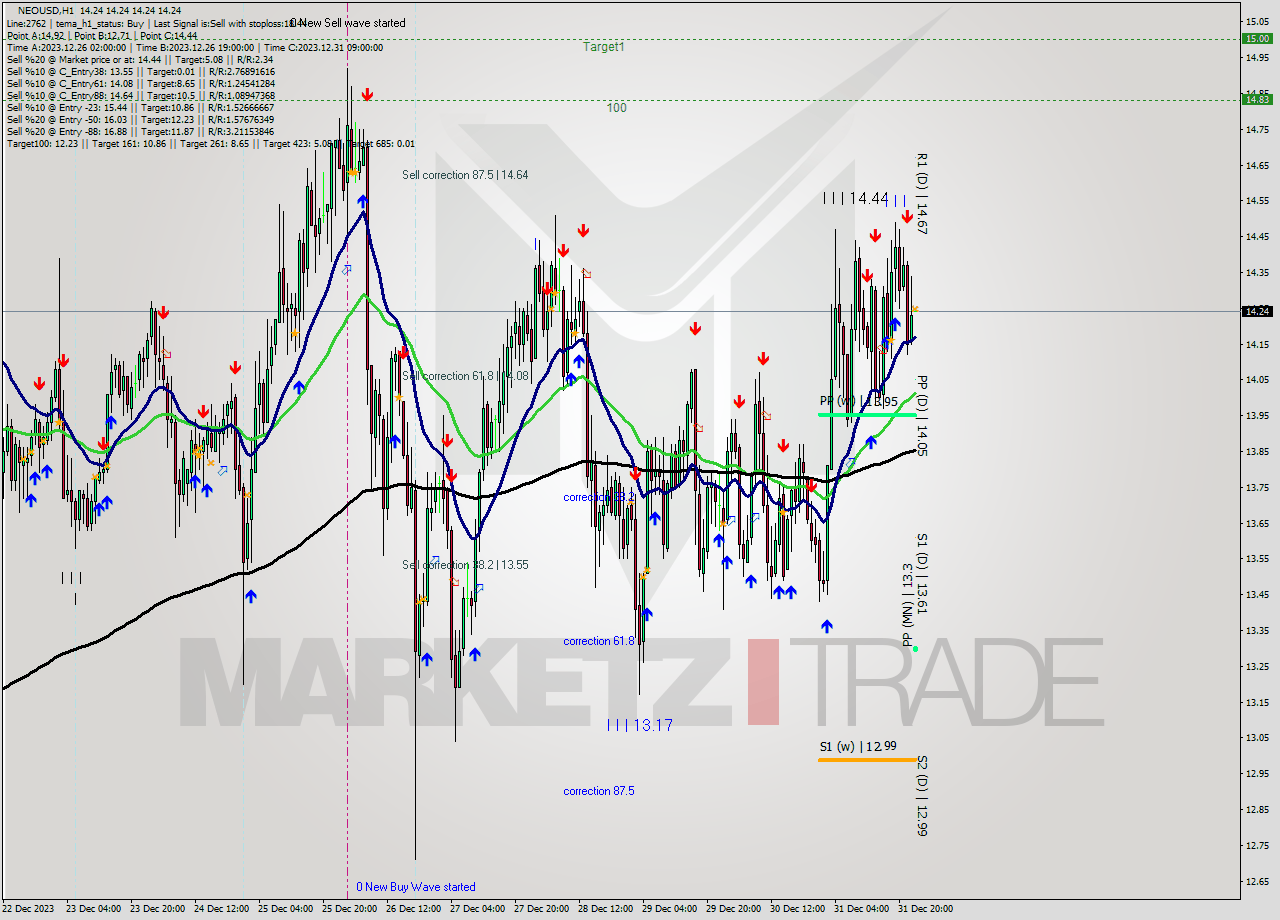Click the green PP (w) pivot line
The image size is (1280, 920).
pos(868,414)
